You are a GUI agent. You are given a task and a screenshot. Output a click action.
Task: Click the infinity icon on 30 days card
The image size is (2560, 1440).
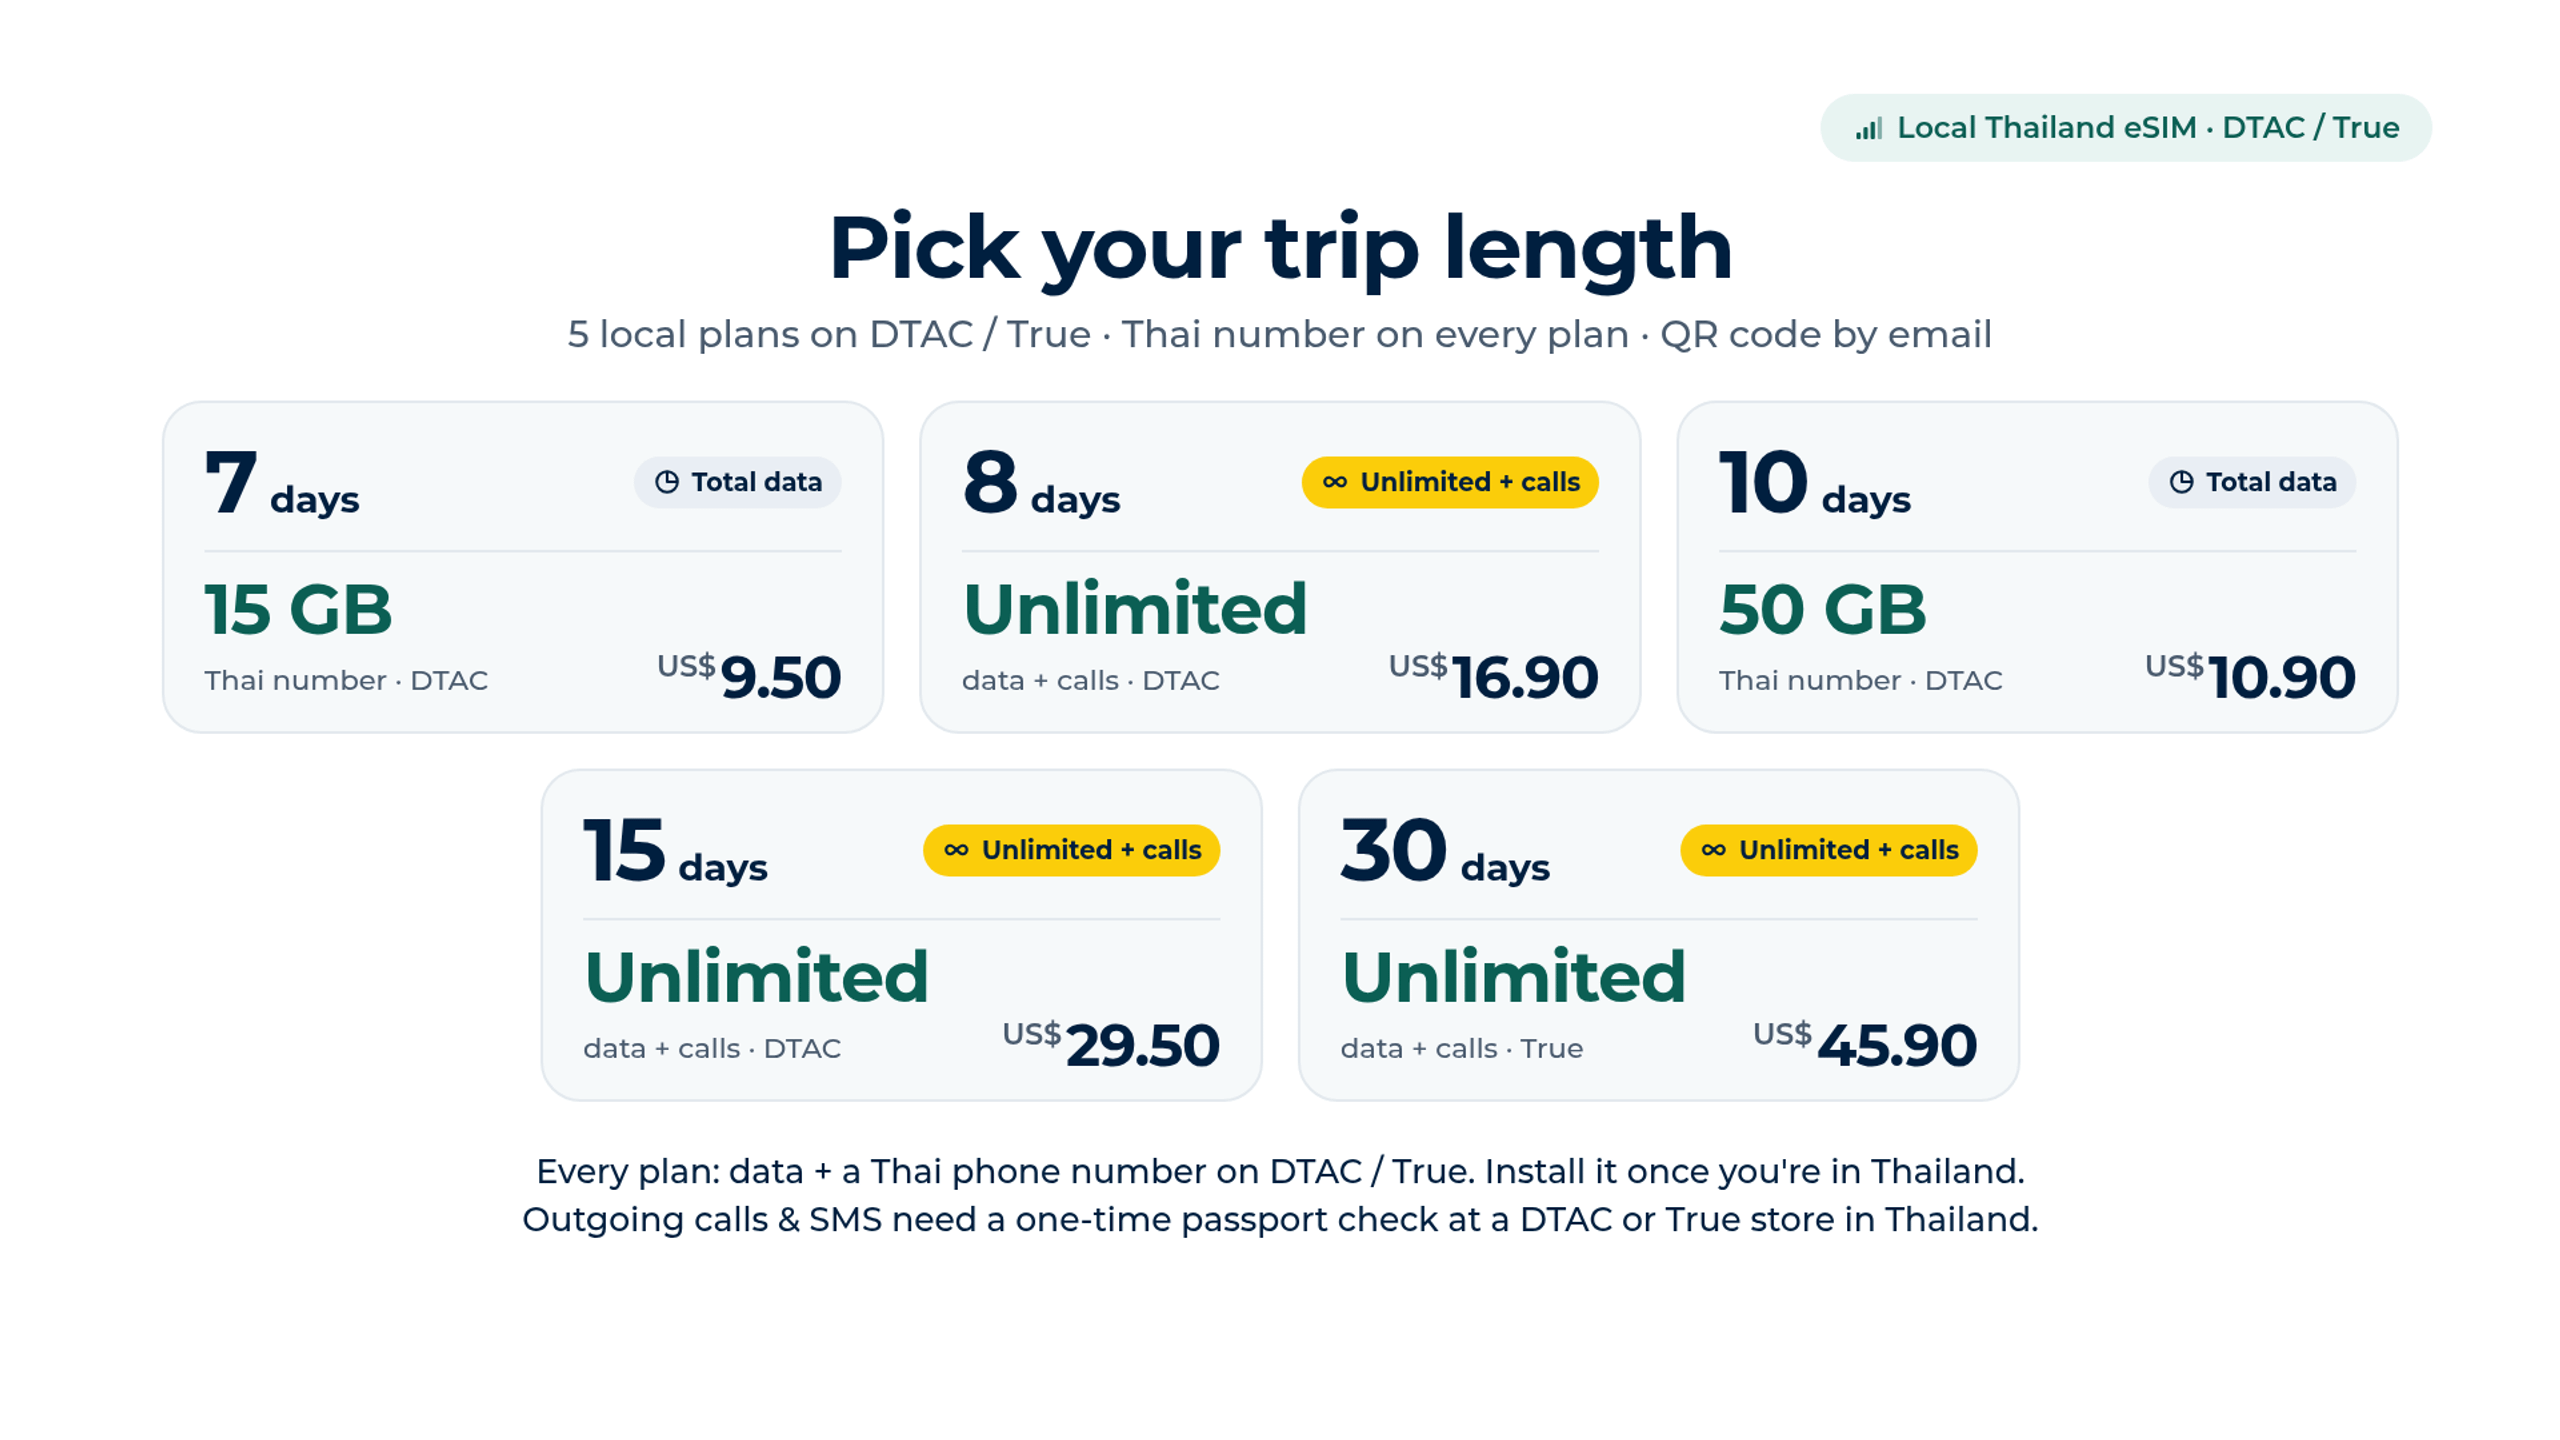coord(1713,850)
